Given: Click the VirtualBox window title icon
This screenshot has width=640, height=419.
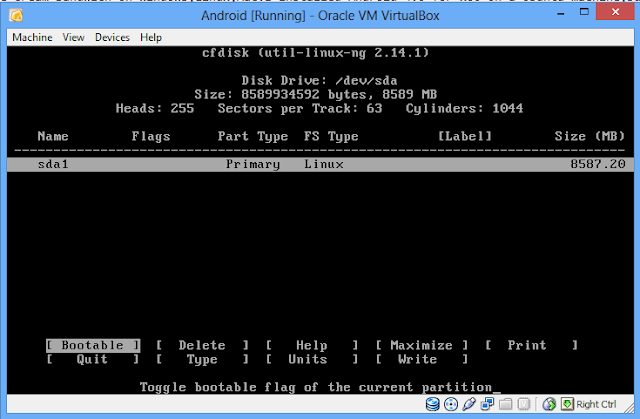Looking at the screenshot, I should 16,16.
